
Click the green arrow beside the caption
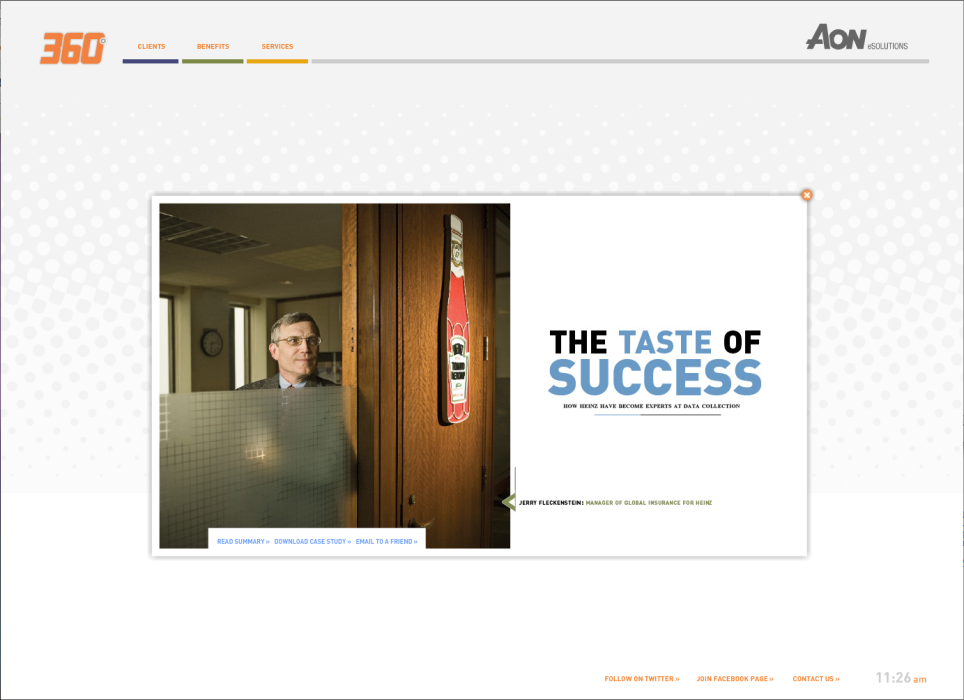pos(509,502)
